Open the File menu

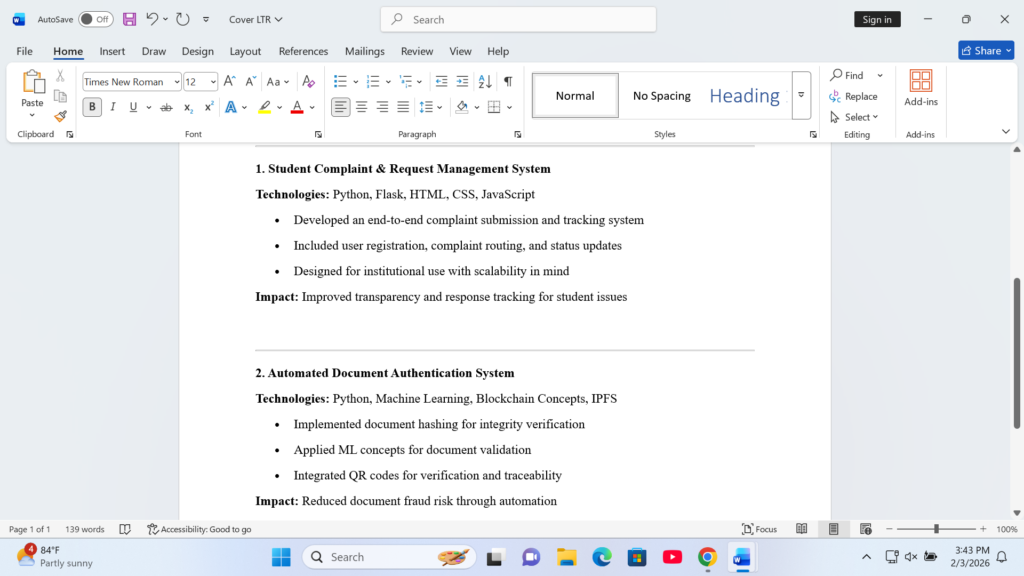[x=24, y=51]
